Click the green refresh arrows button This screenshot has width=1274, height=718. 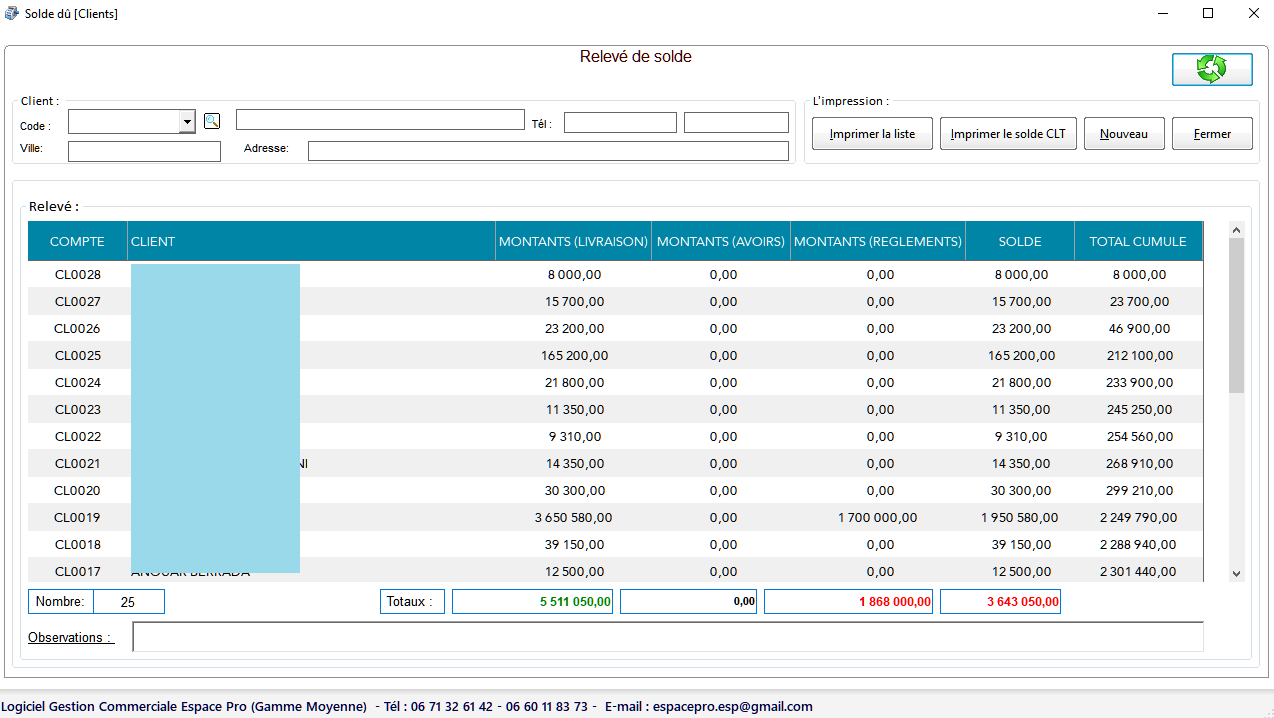pos(1212,69)
